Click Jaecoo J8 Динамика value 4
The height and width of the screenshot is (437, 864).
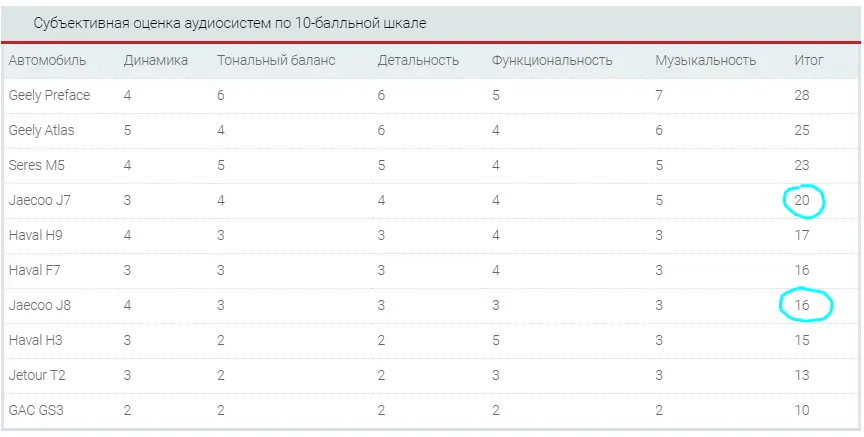pyautogui.click(x=127, y=305)
